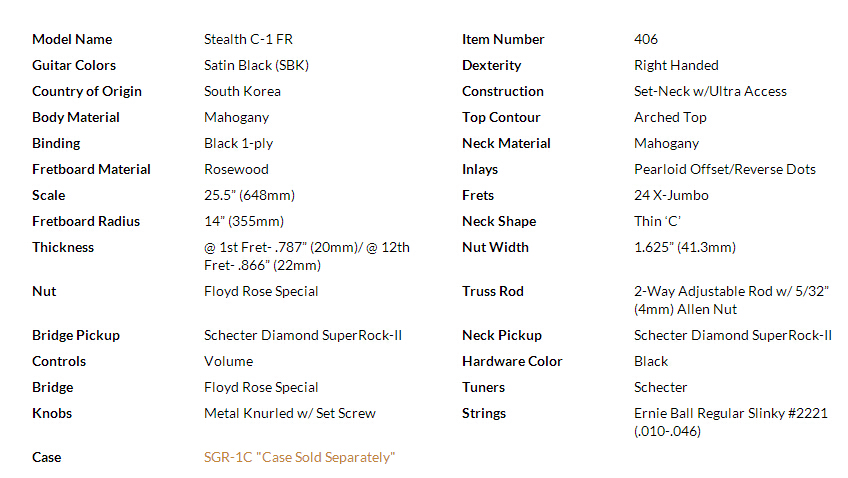Select the Fretboard Material Rosewood value
The width and height of the screenshot is (848, 478).
[x=236, y=169]
